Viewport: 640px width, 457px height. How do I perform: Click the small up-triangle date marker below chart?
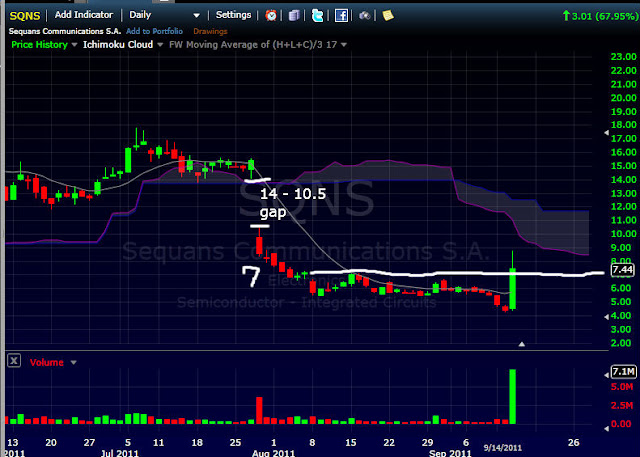(x=522, y=344)
